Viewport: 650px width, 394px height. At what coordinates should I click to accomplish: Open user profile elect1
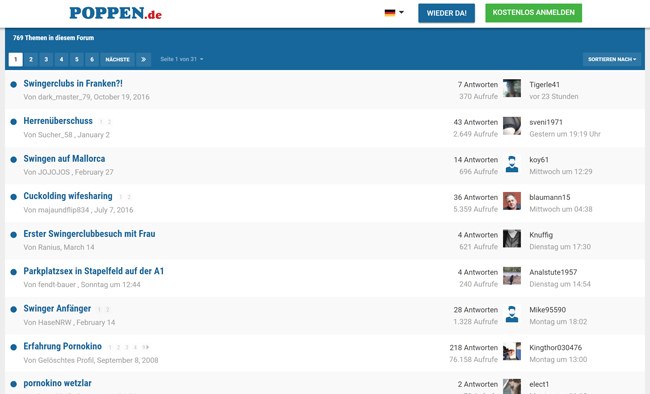(539, 384)
